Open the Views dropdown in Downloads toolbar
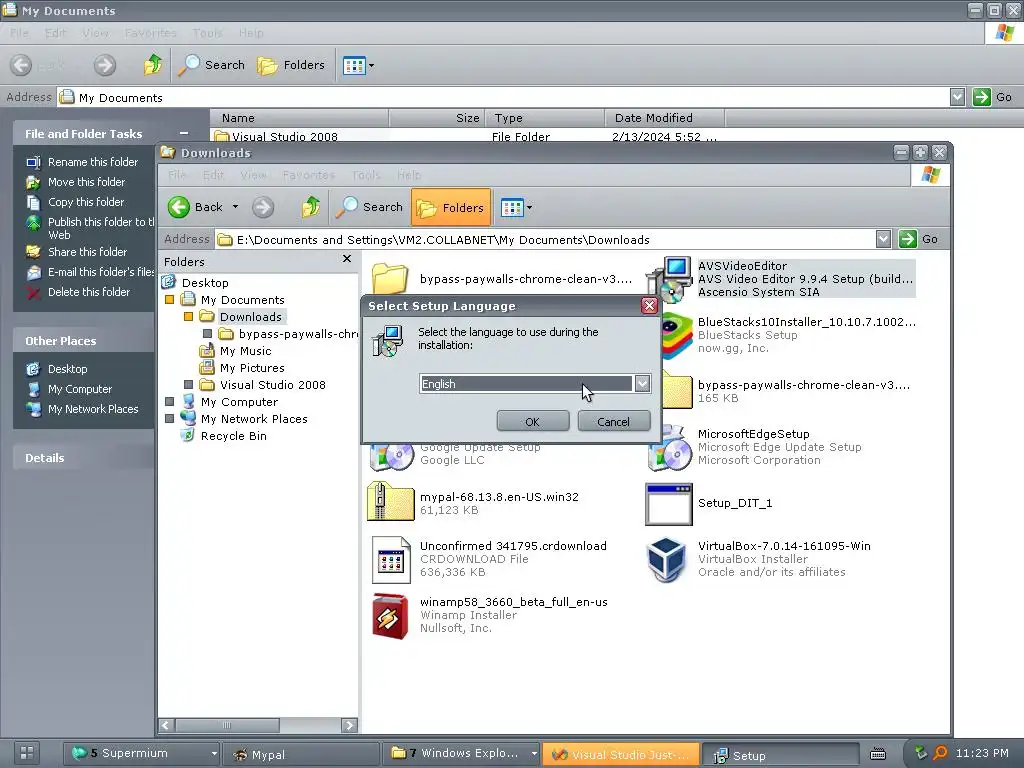This screenshot has height=768, width=1024. [x=516, y=208]
